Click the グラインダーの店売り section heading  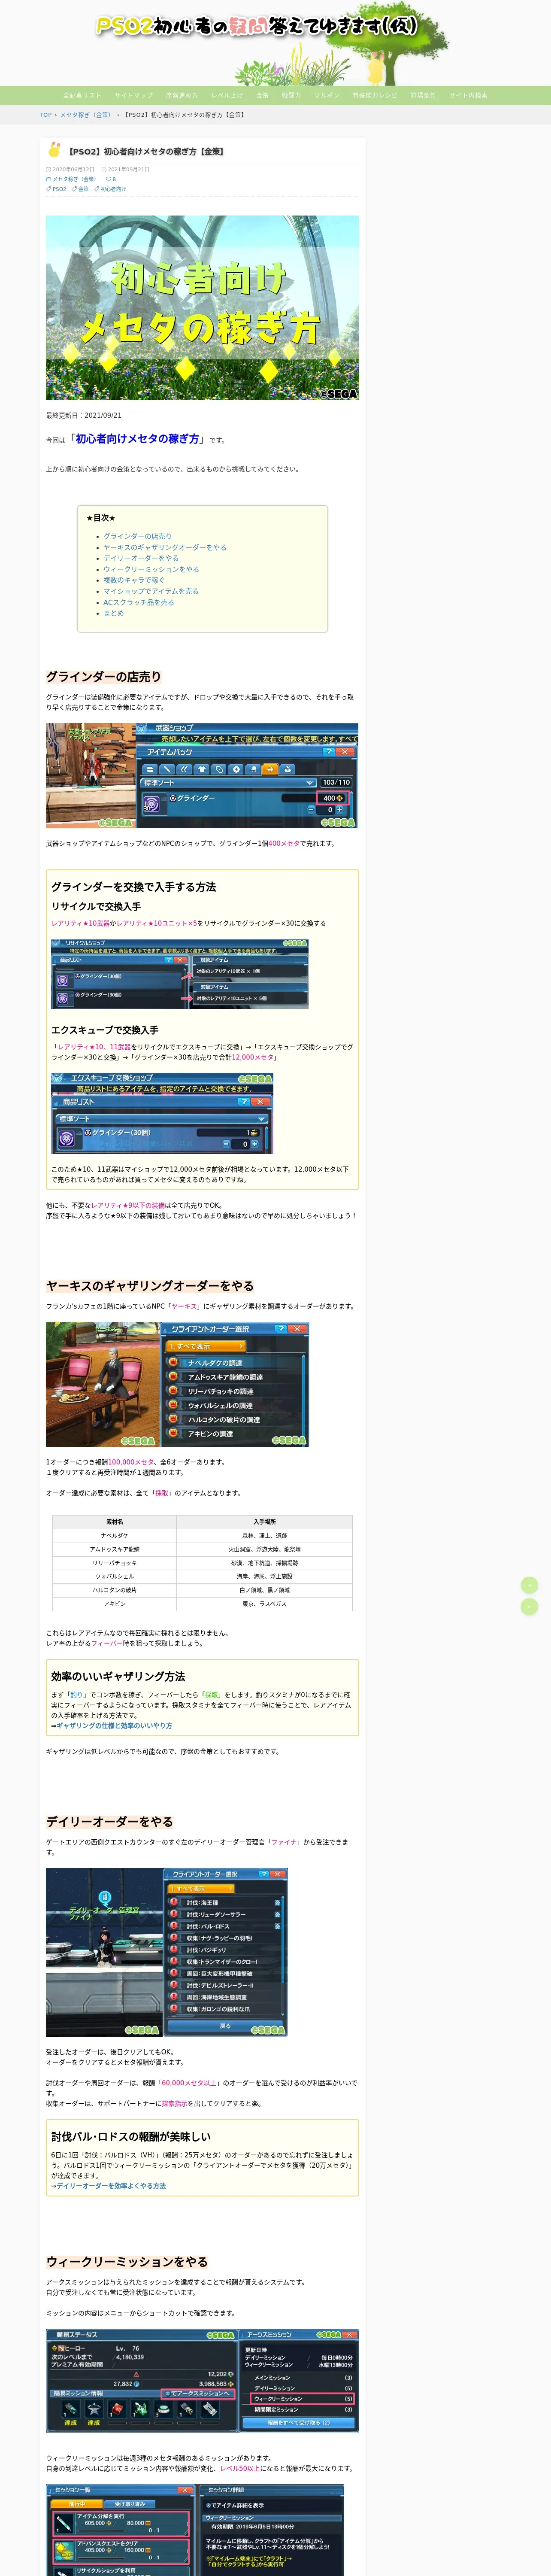click(104, 677)
